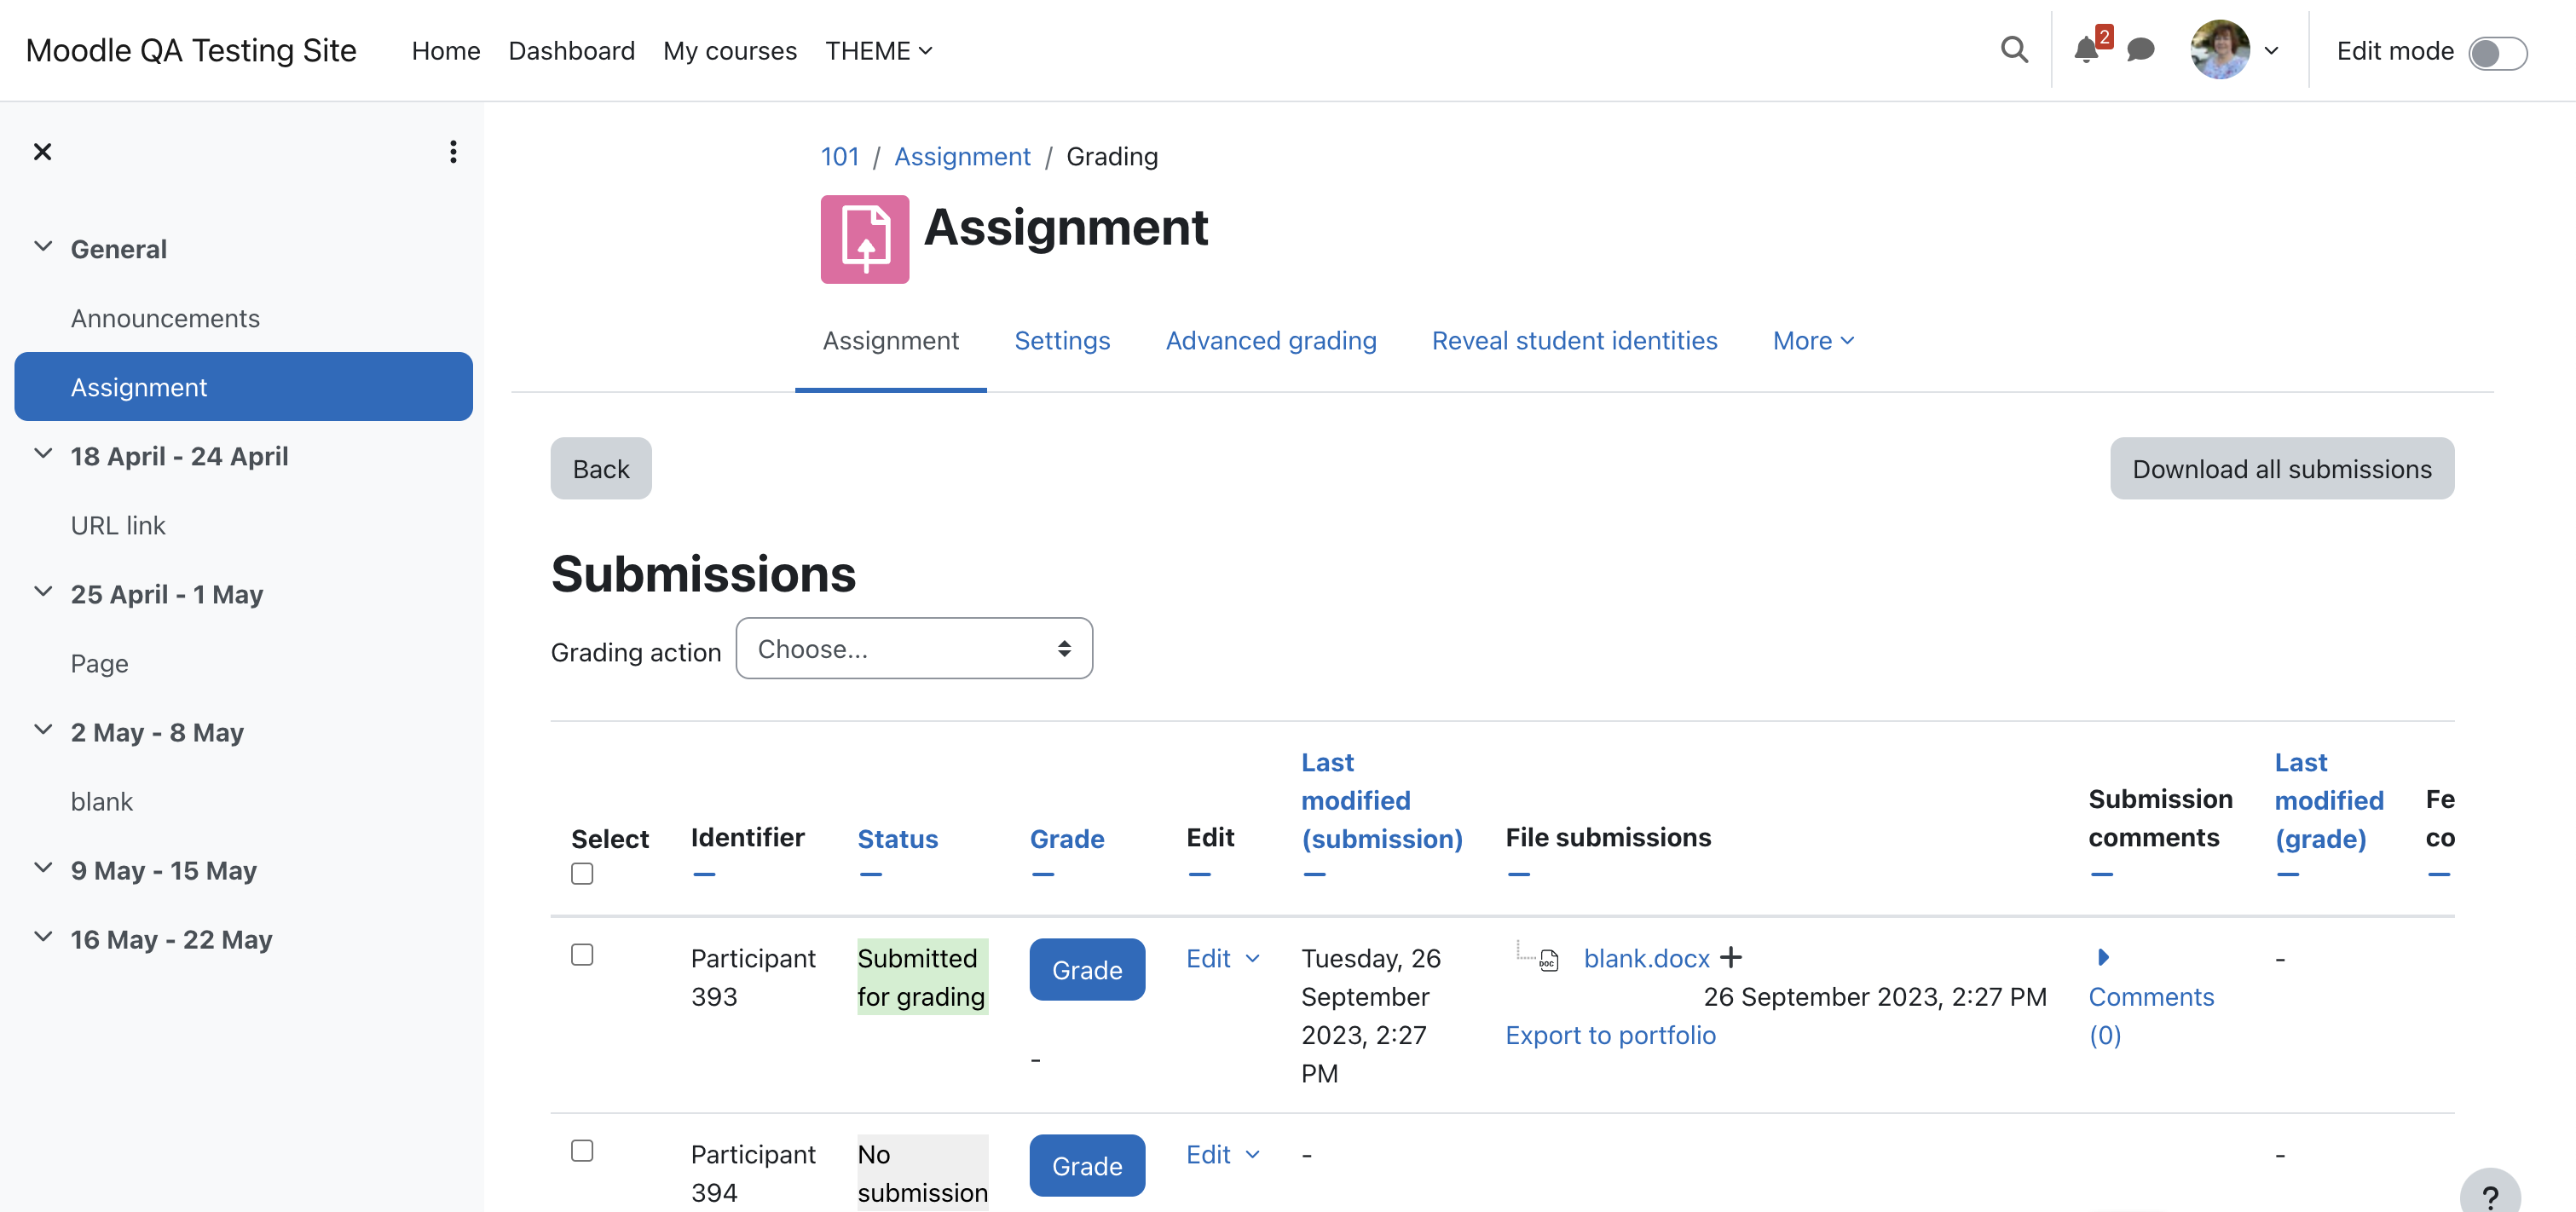Open course index options kebab menu

point(453,152)
